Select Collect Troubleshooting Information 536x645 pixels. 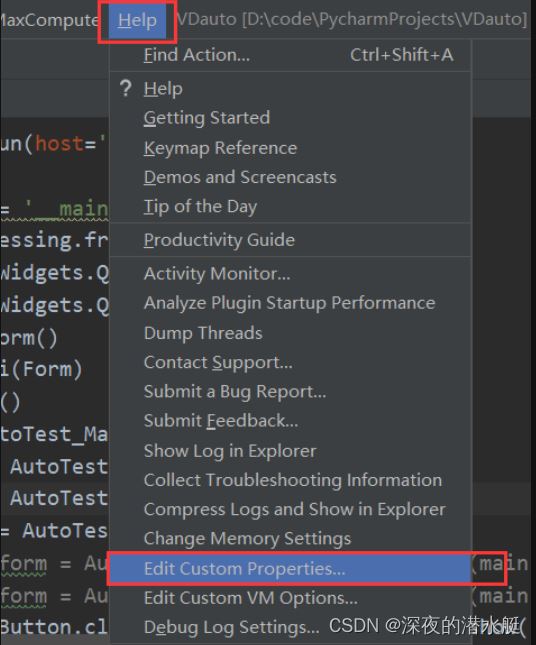[290, 480]
